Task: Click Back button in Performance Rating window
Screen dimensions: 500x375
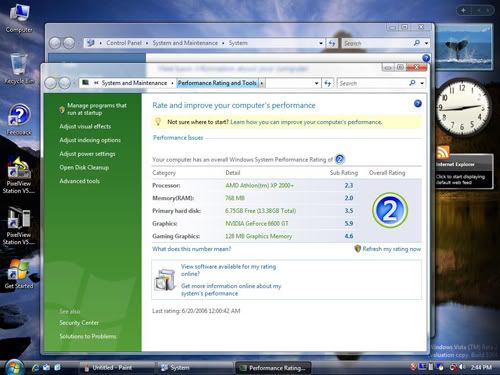Action: [x=51, y=83]
